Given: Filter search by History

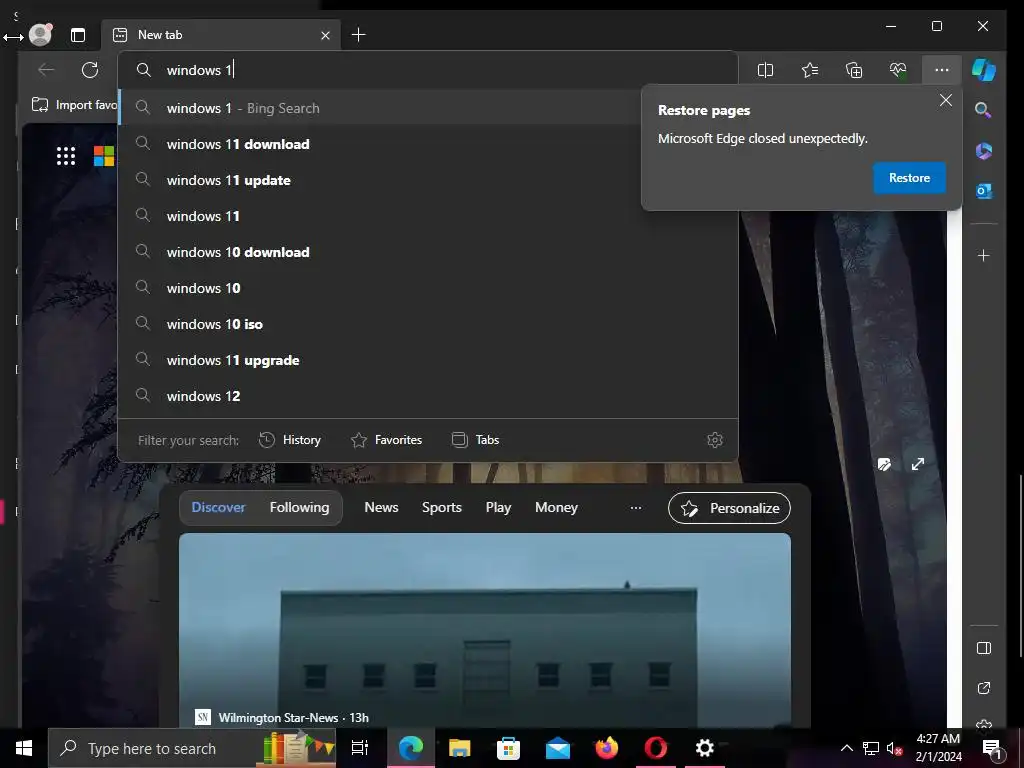Looking at the screenshot, I should [290, 440].
